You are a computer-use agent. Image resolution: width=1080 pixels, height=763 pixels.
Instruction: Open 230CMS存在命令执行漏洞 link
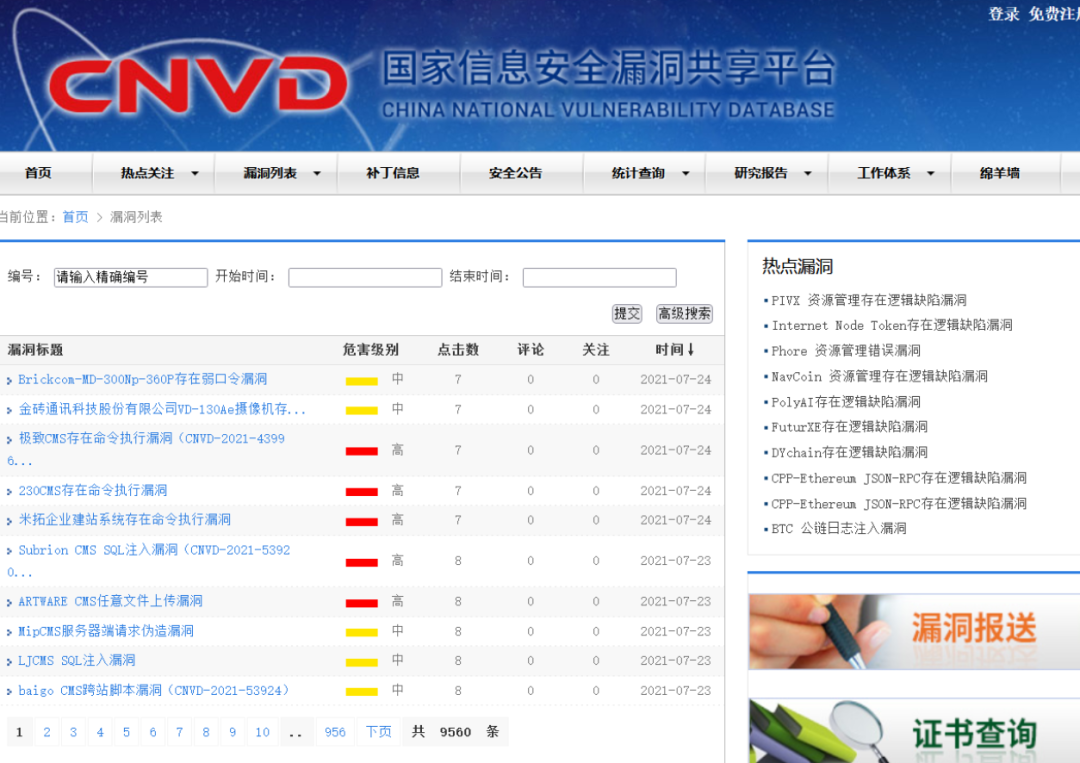92,490
